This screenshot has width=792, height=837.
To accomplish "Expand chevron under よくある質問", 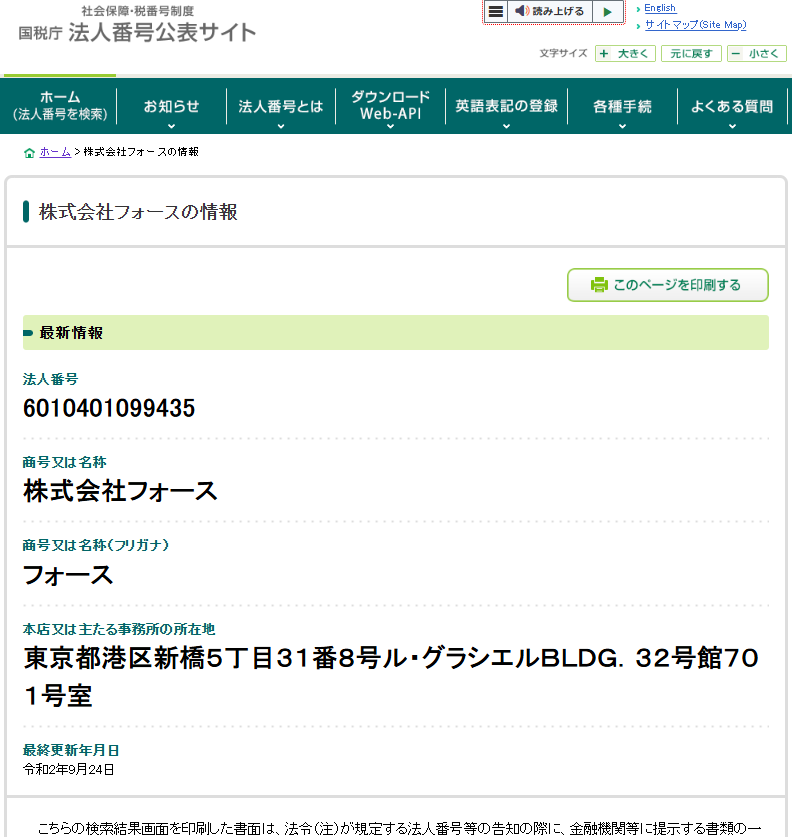I will [732, 127].
